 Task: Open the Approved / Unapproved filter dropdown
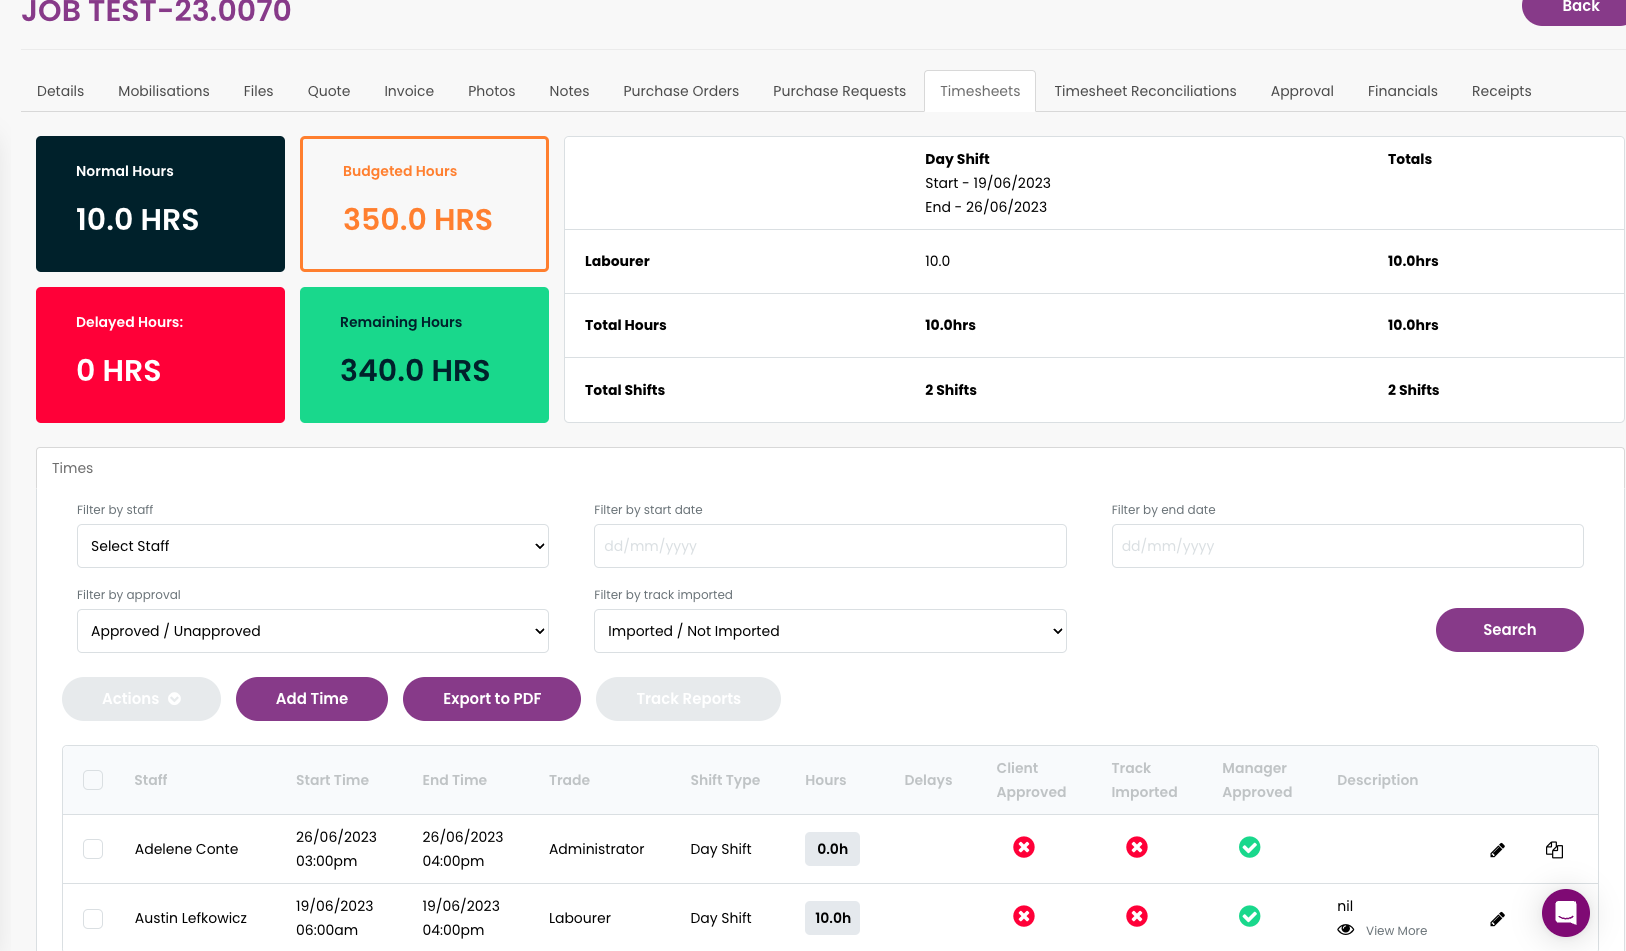312,631
